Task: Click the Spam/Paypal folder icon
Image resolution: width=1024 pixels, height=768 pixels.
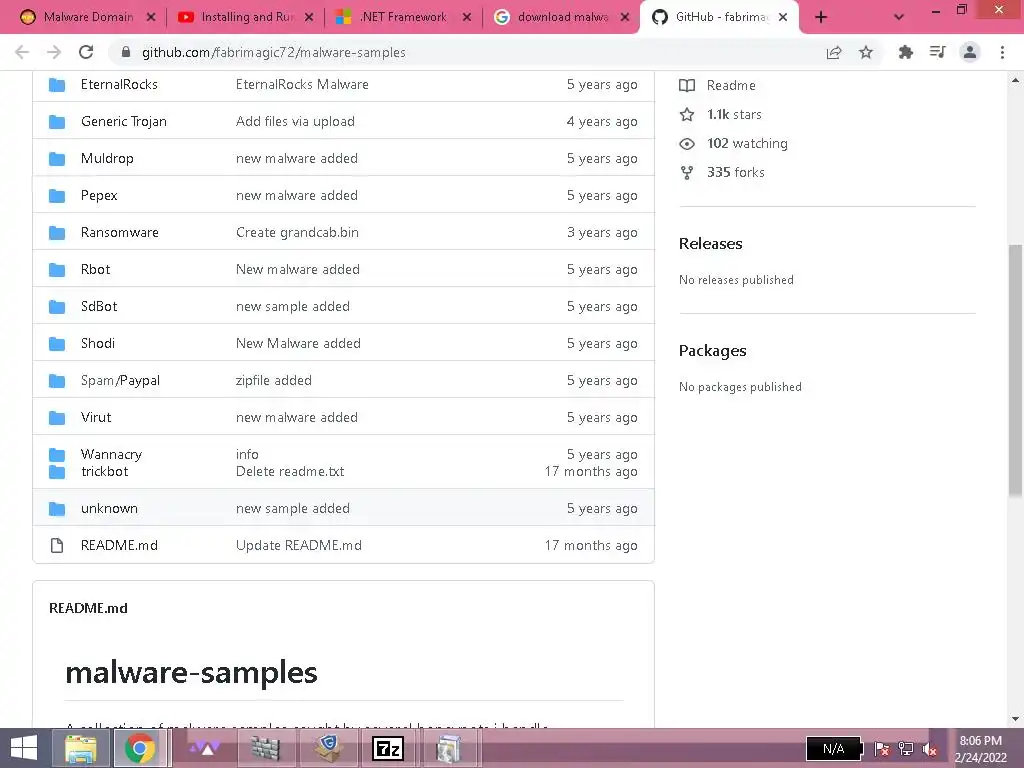Action: (57, 381)
